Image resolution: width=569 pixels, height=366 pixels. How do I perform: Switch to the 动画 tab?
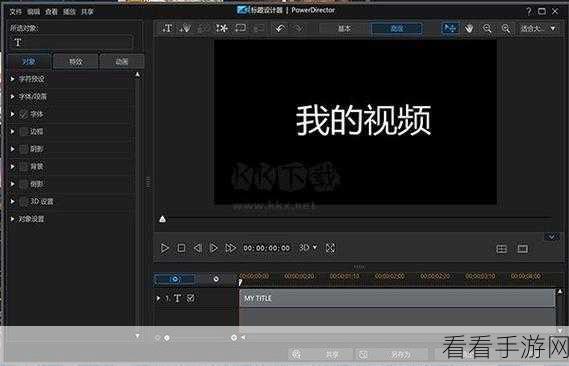[x=122, y=61]
